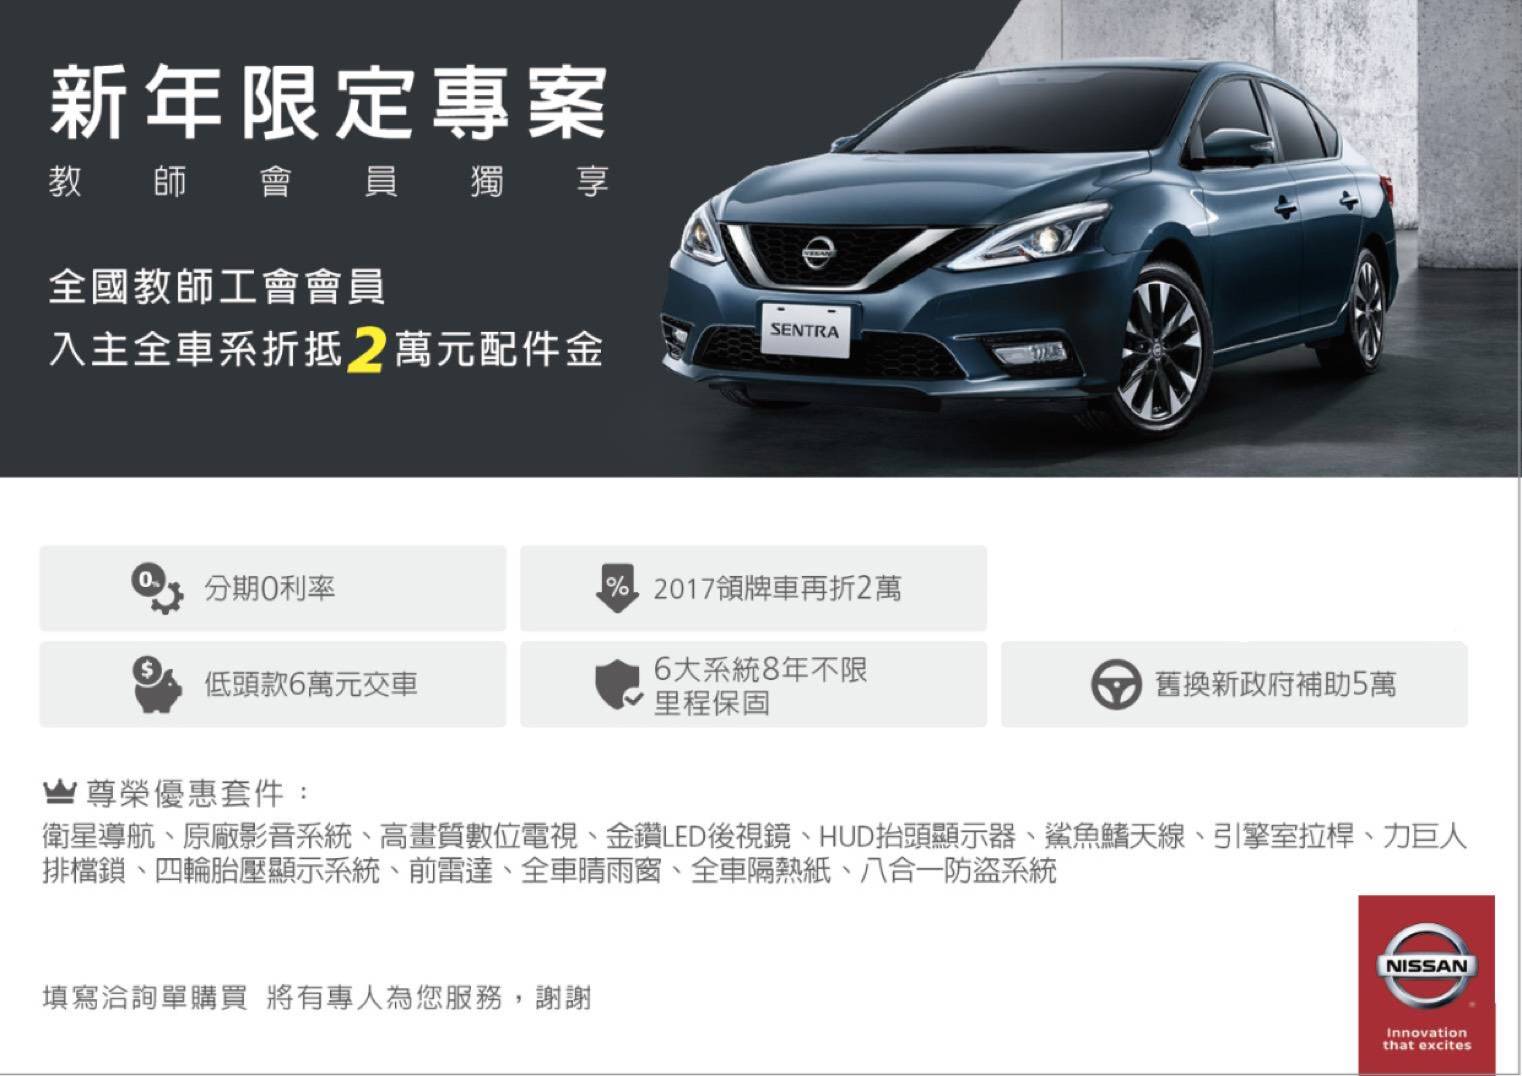Select the 2017領牌車再折2萬 offer box
Image resolution: width=1522 pixels, height=1076 pixels.
point(753,588)
